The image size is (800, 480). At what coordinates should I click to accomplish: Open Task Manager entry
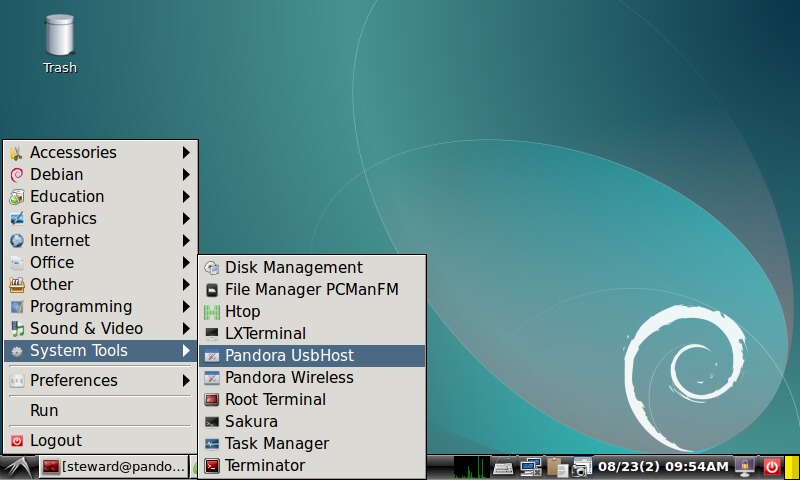pyautogui.click(x=312, y=444)
